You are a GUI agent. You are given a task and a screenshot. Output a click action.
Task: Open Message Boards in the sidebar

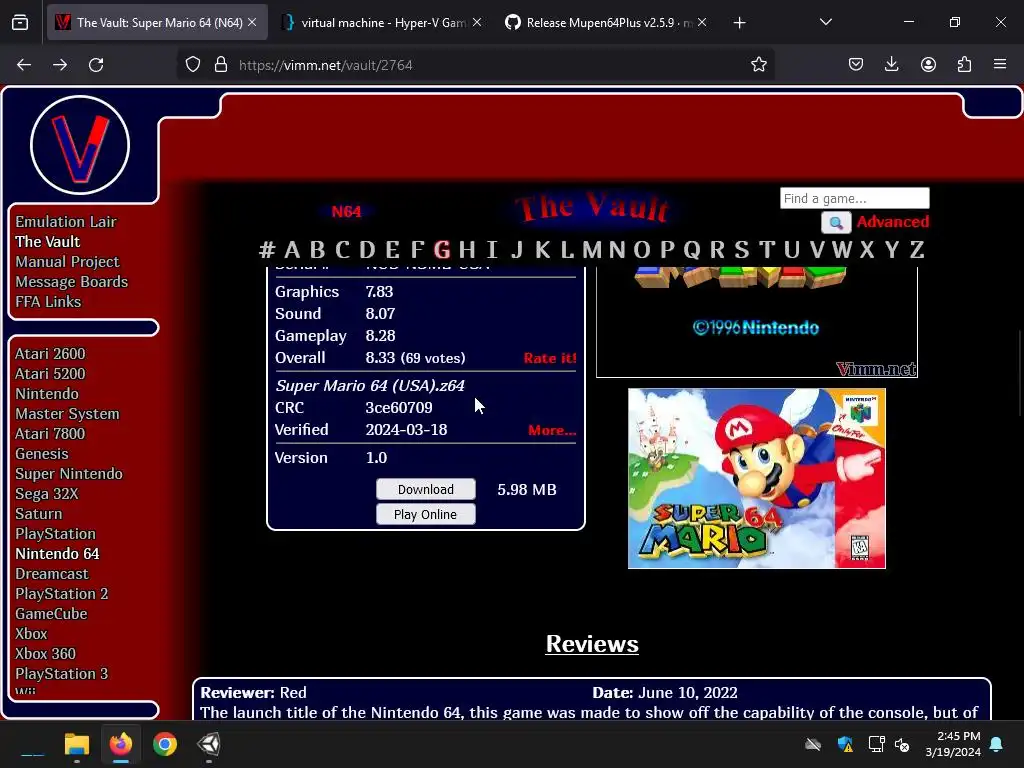pos(72,282)
